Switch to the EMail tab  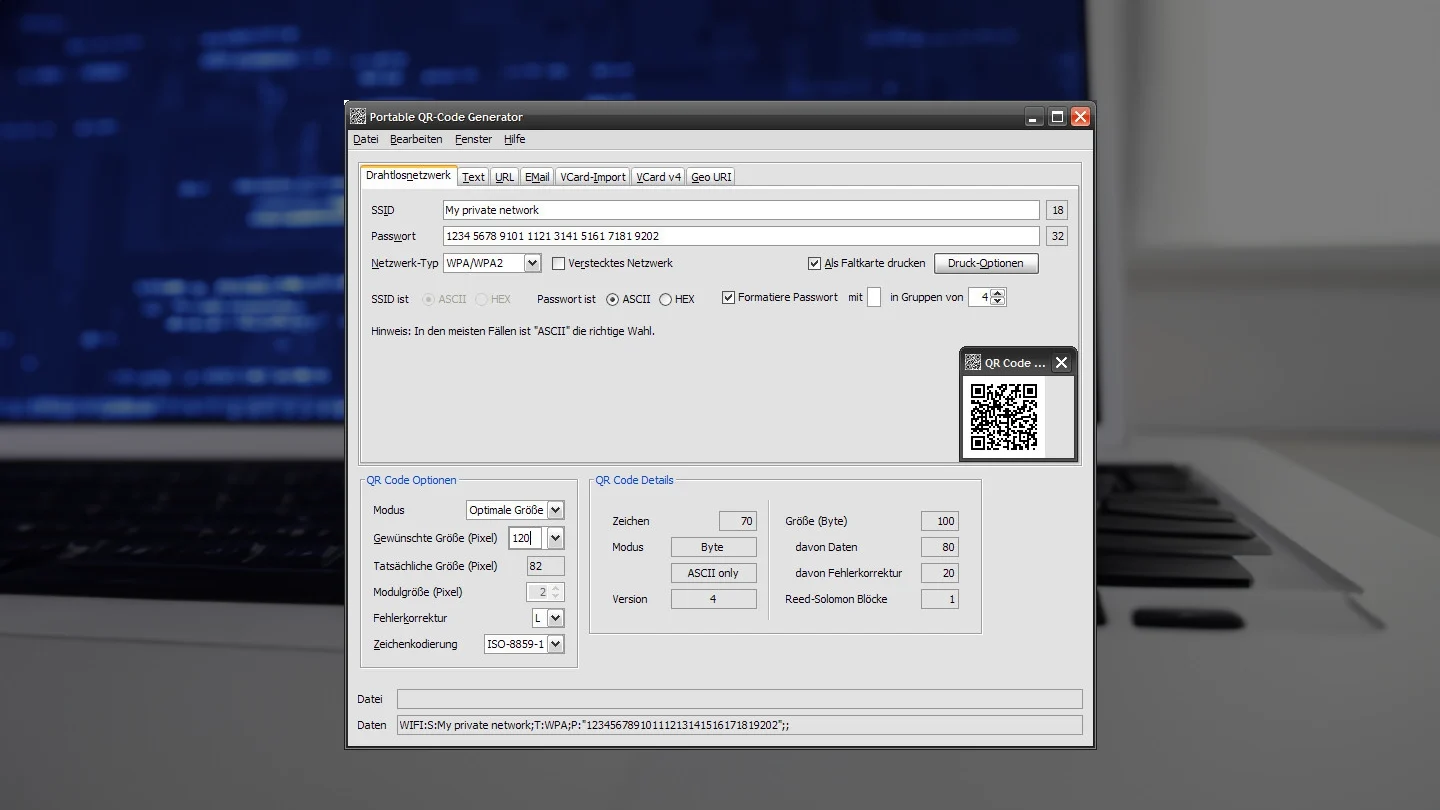click(x=537, y=177)
